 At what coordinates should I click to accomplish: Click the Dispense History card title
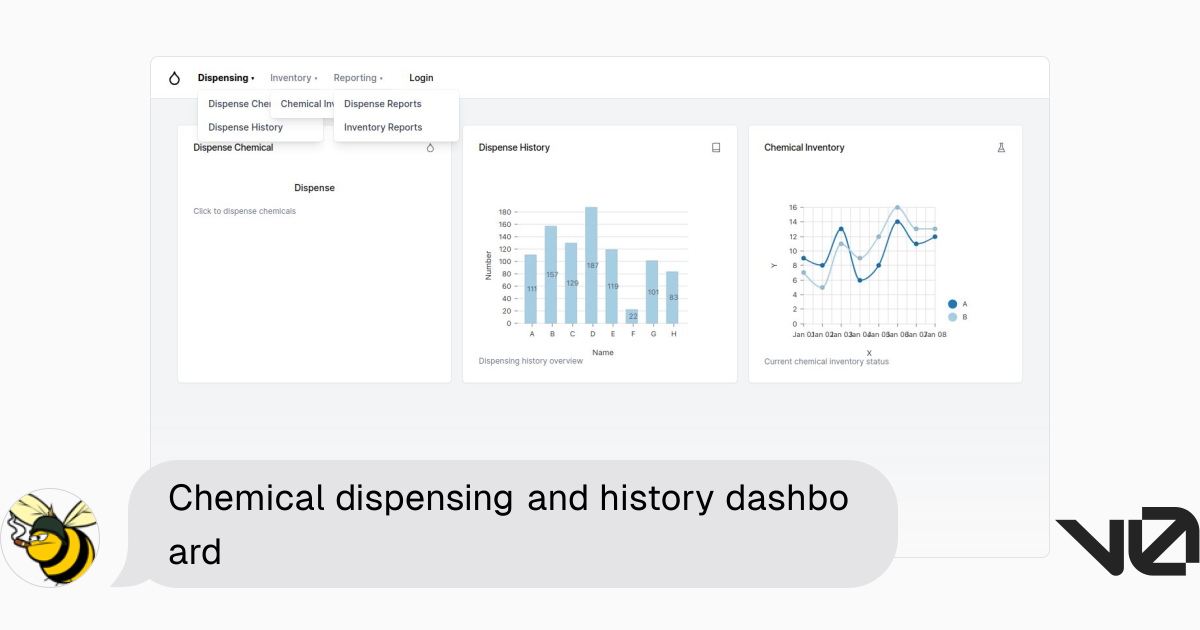pos(514,148)
